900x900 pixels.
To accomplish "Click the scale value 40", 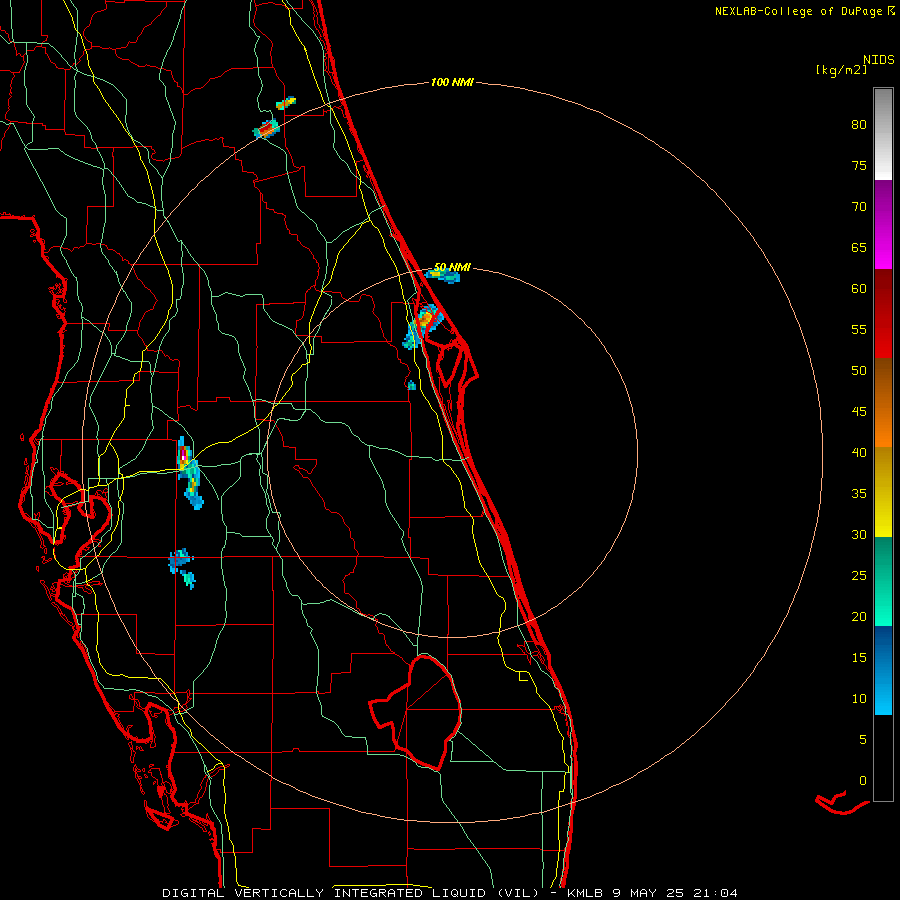I will tap(859, 452).
